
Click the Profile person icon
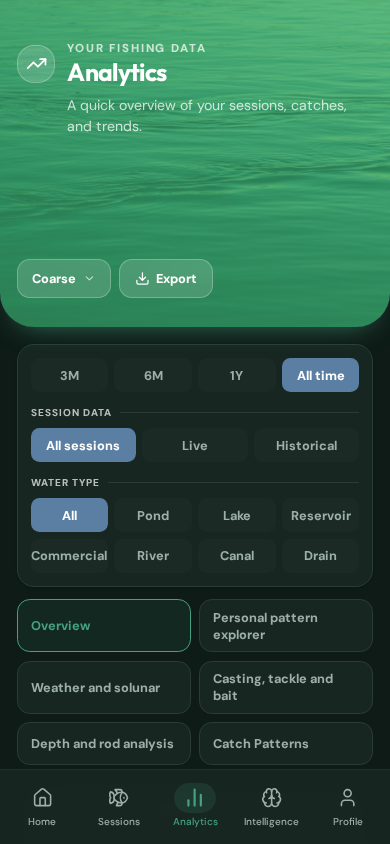point(348,797)
